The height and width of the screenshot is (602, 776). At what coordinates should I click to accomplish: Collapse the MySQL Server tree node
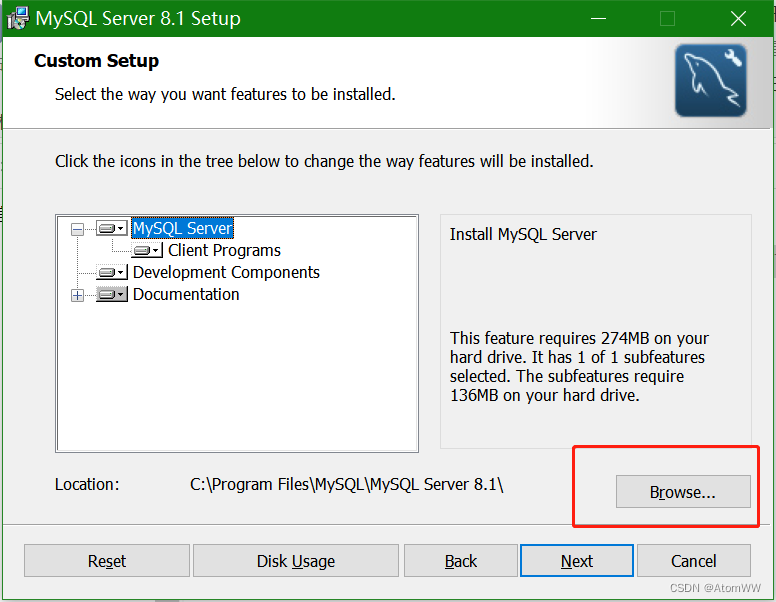coord(77,229)
